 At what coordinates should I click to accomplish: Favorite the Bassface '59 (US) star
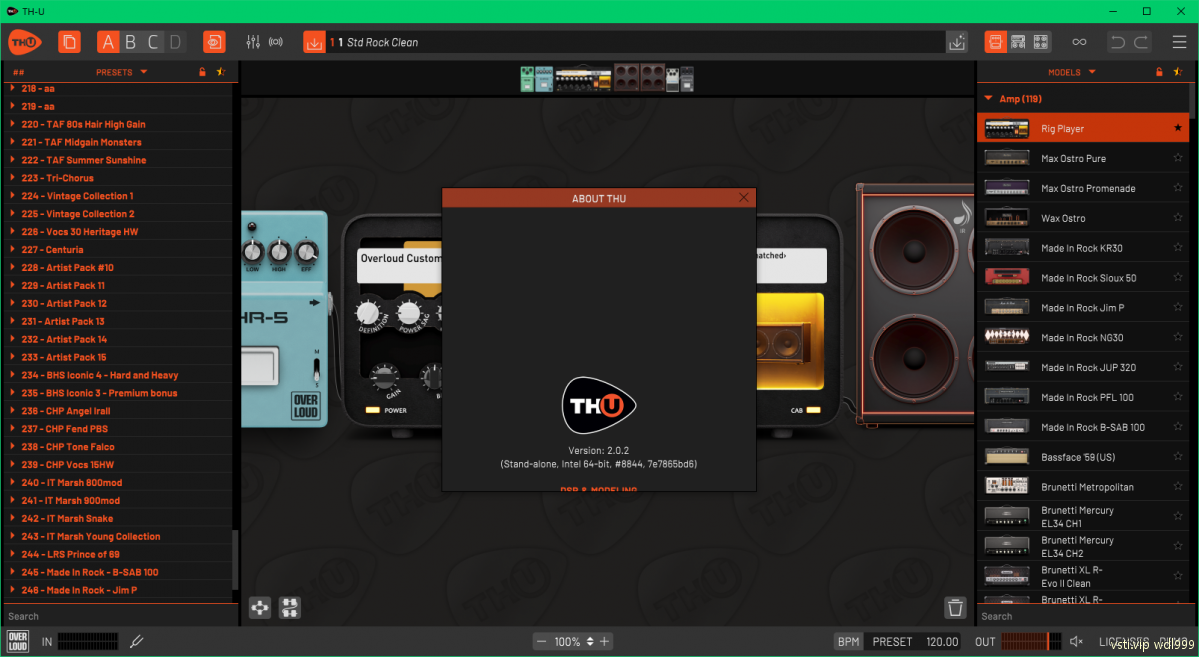click(1178, 457)
